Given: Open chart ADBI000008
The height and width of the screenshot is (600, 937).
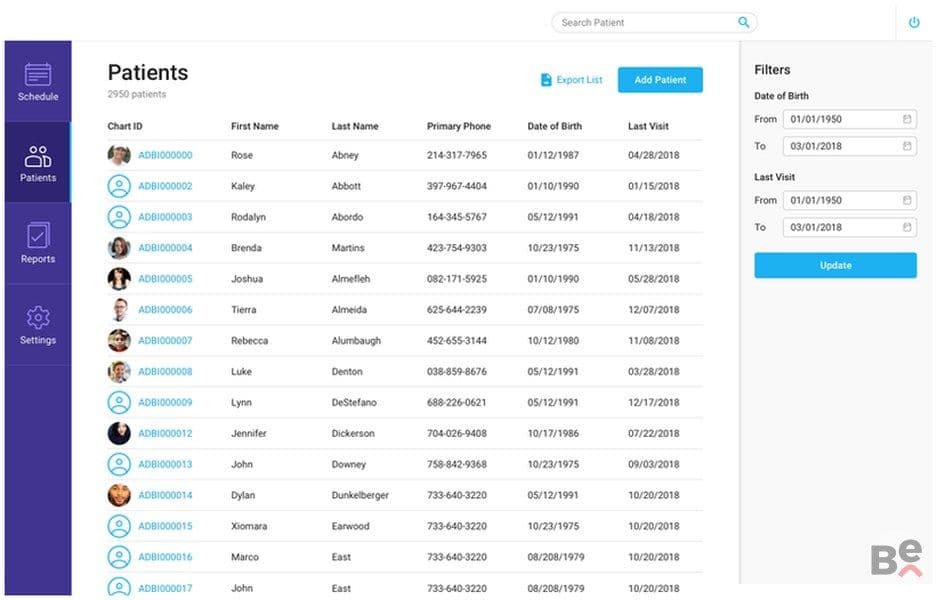Looking at the screenshot, I should [166, 372].
